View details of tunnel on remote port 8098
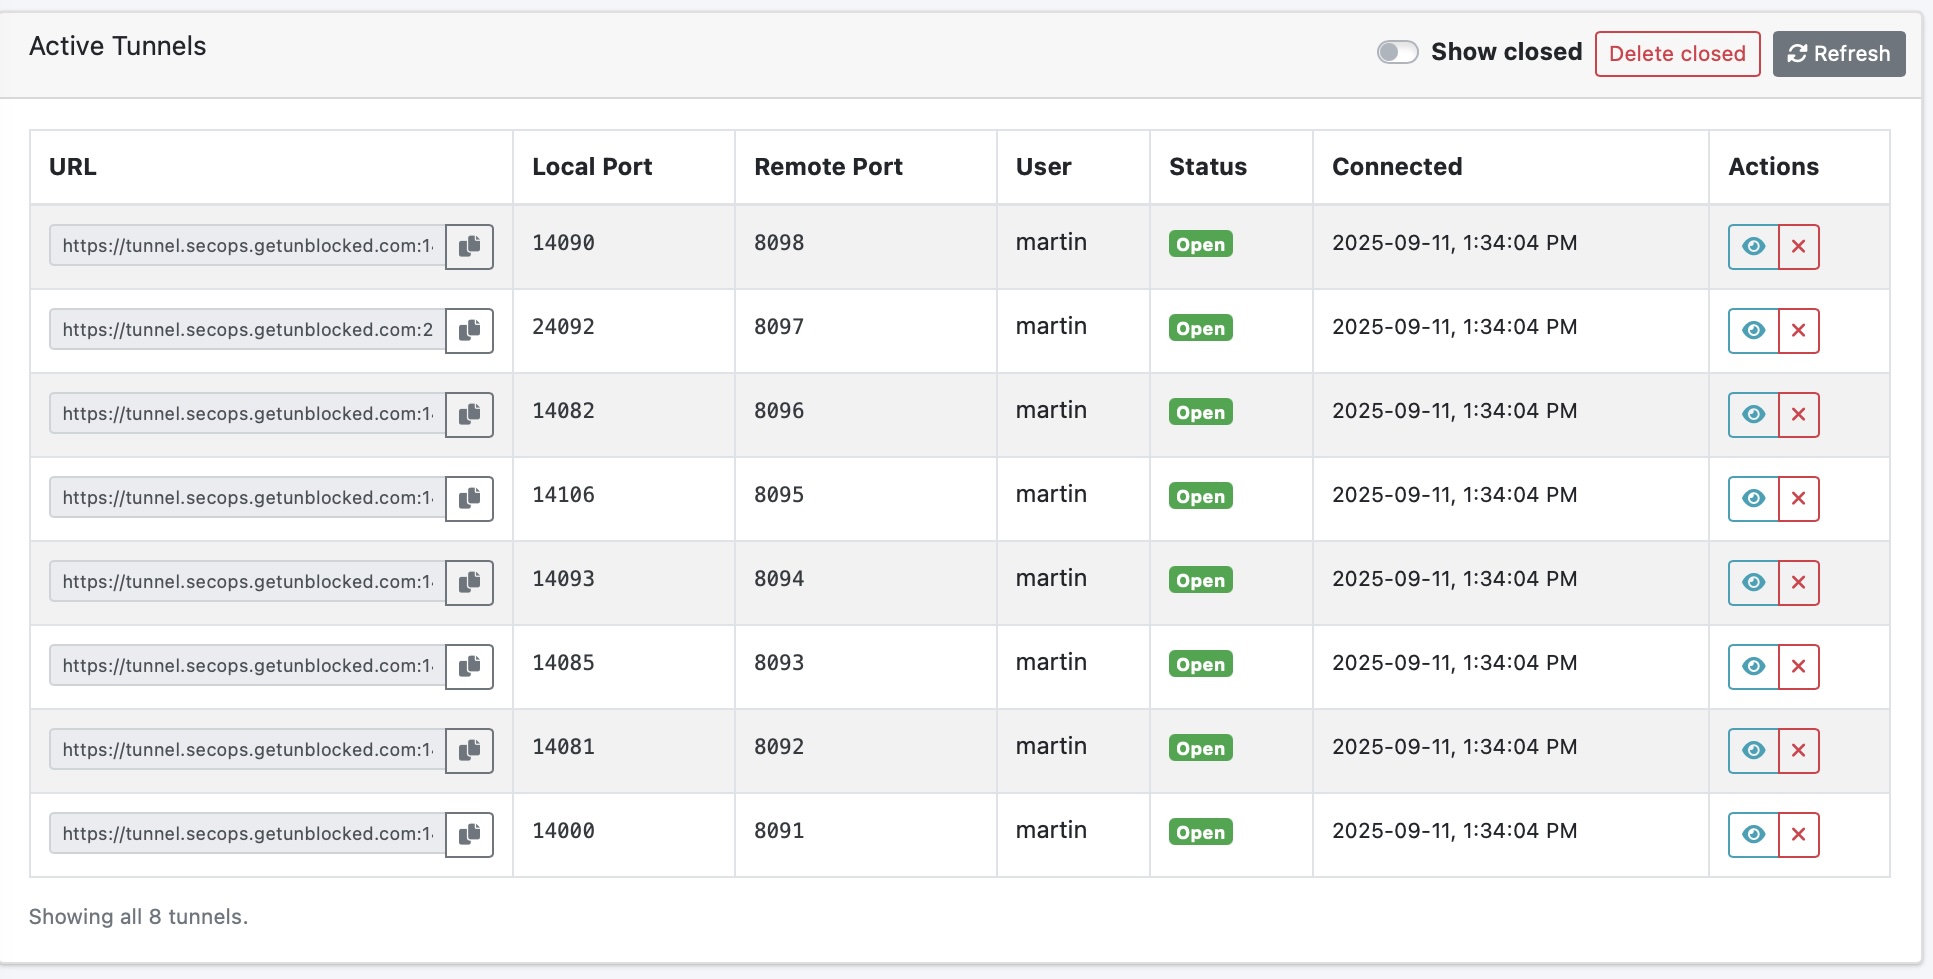Screen dimensions: 1933x979 tap(1753, 246)
